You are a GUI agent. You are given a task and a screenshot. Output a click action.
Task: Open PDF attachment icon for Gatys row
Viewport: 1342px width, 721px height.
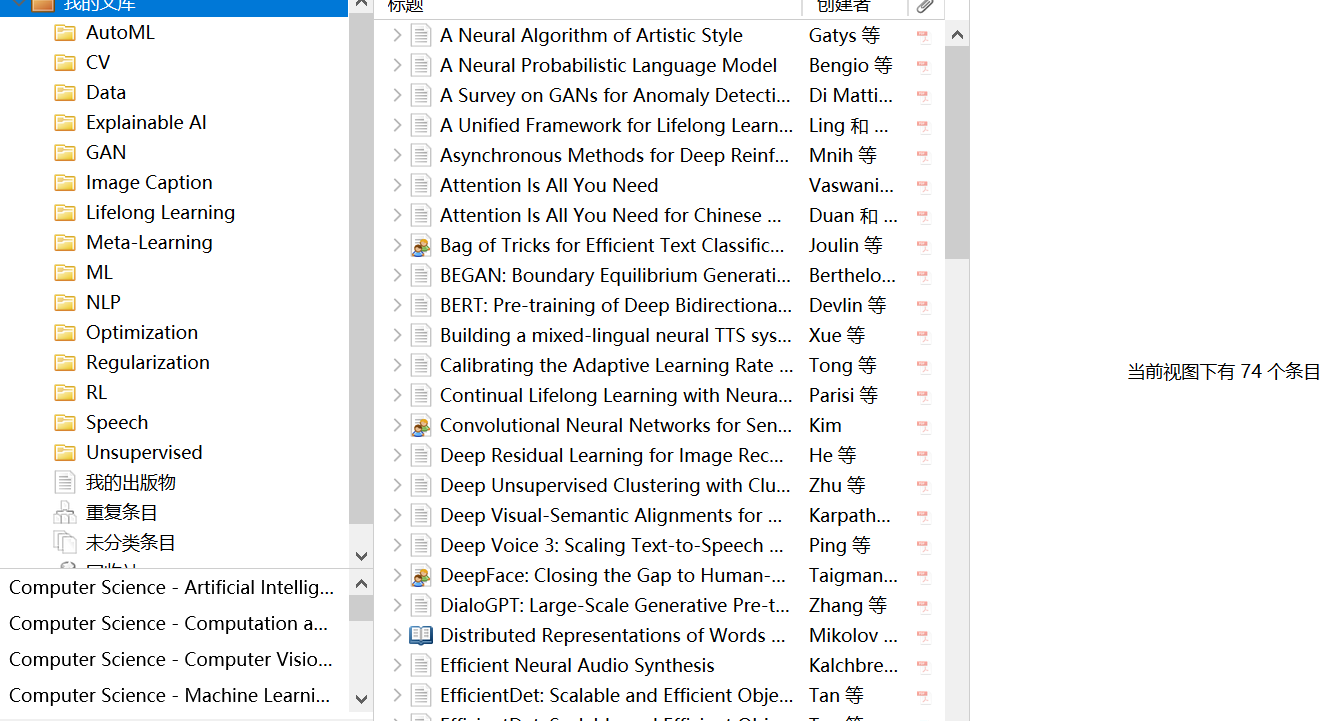tap(923, 37)
